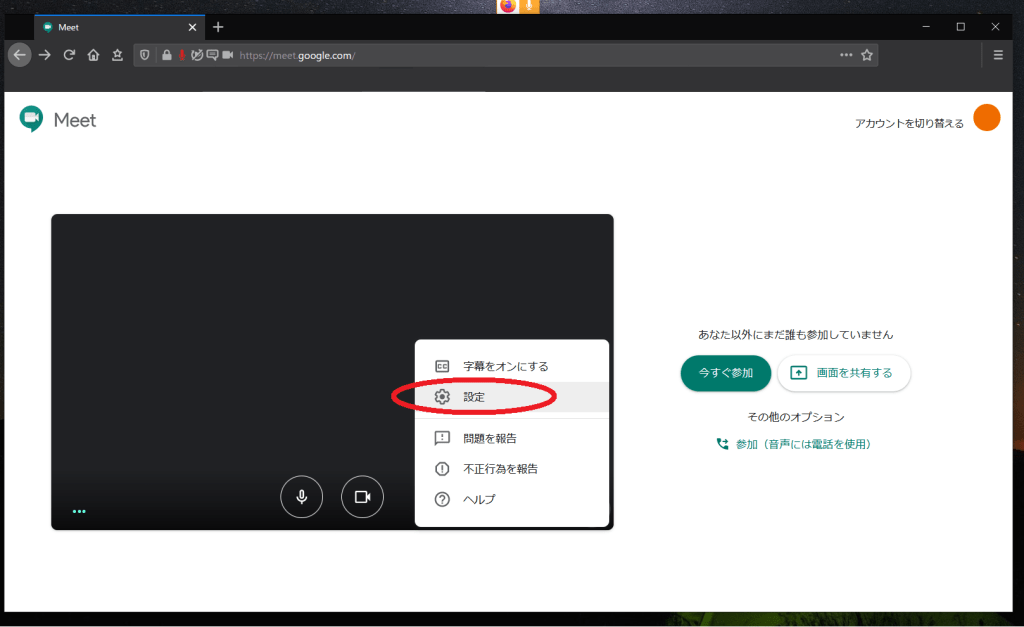Bookmark this page with the star icon
This screenshot has width=1024, height=627.
[867, 55]
